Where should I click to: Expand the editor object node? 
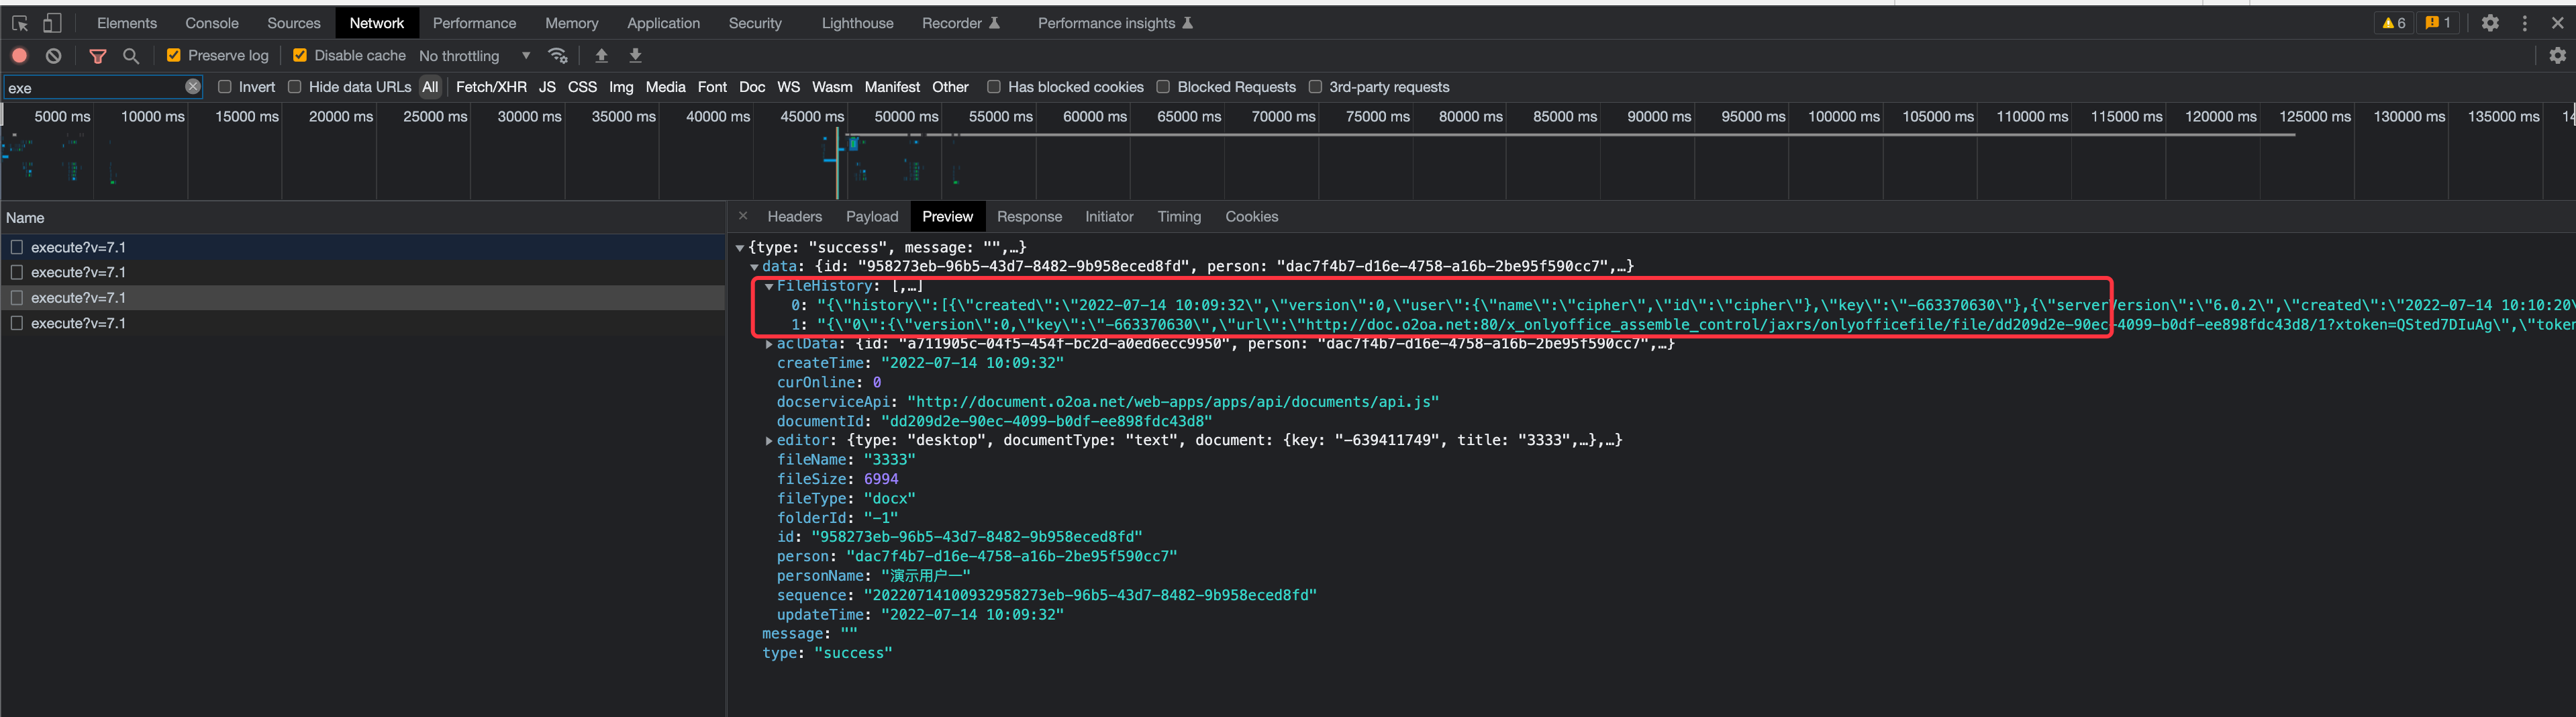(769, 441)
